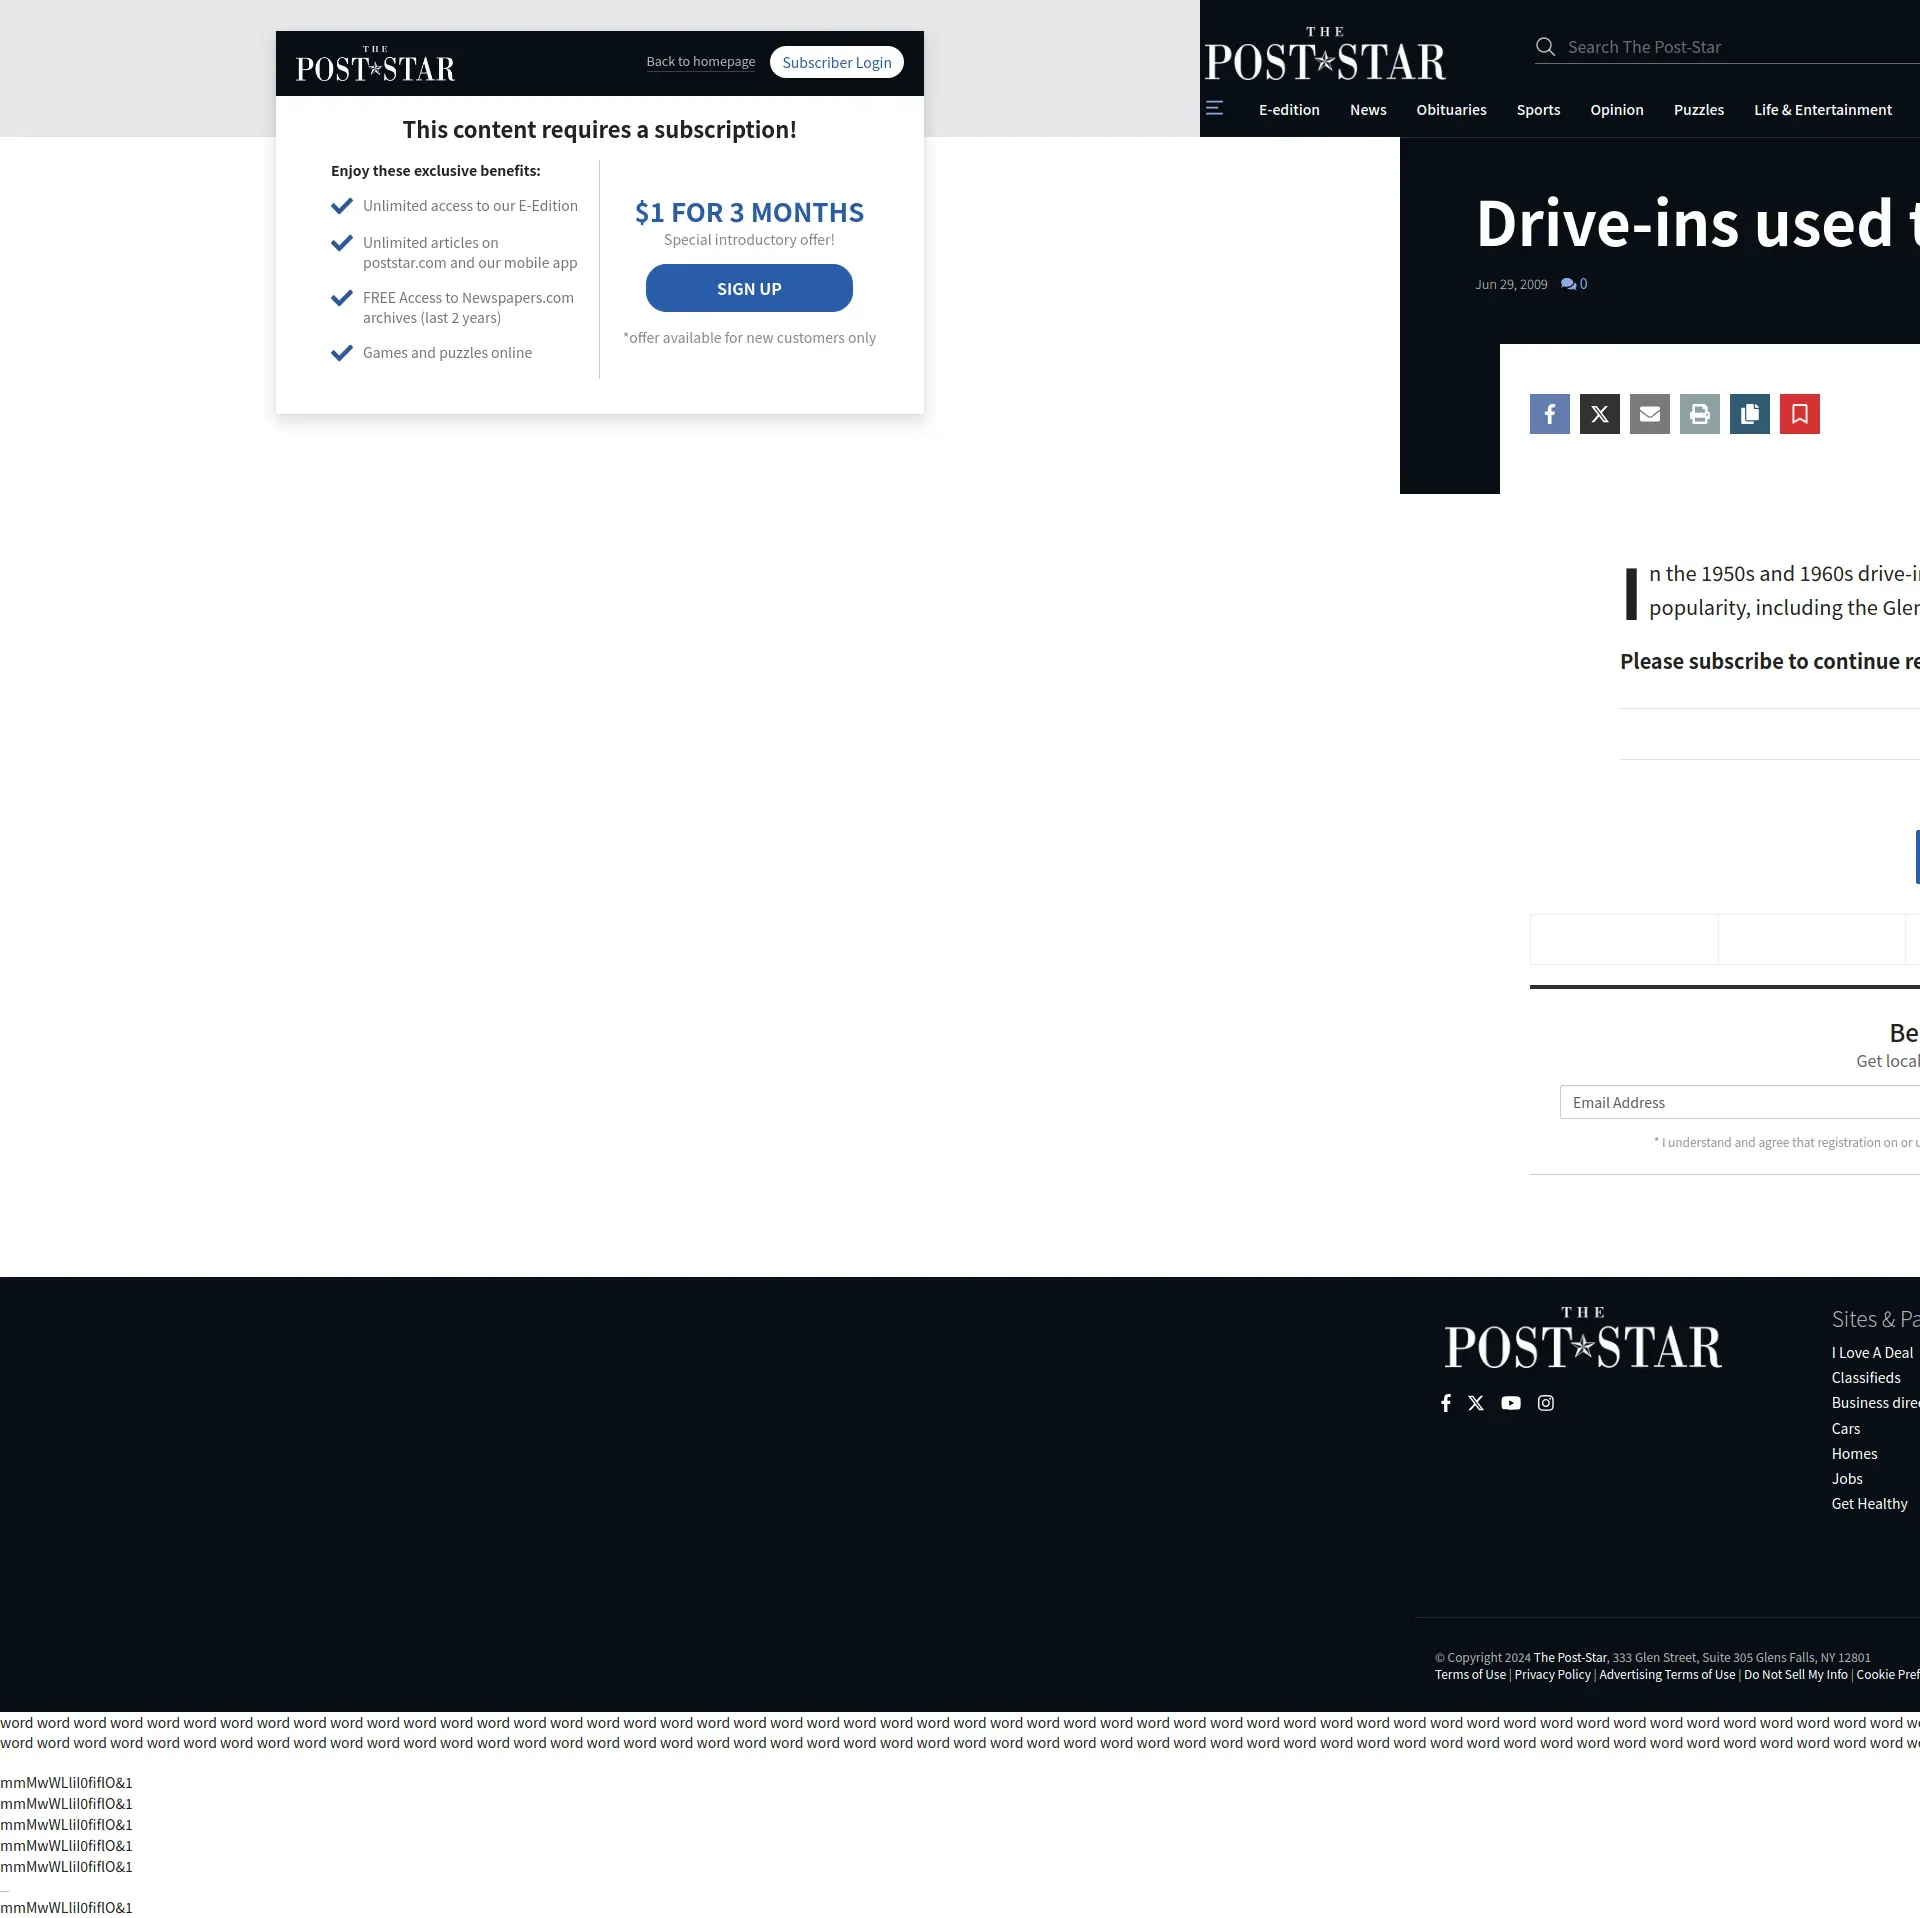Screen dimensions: 1920x1918
Task: Select Sports in the navigation bar
Action: click(1538, 110)
